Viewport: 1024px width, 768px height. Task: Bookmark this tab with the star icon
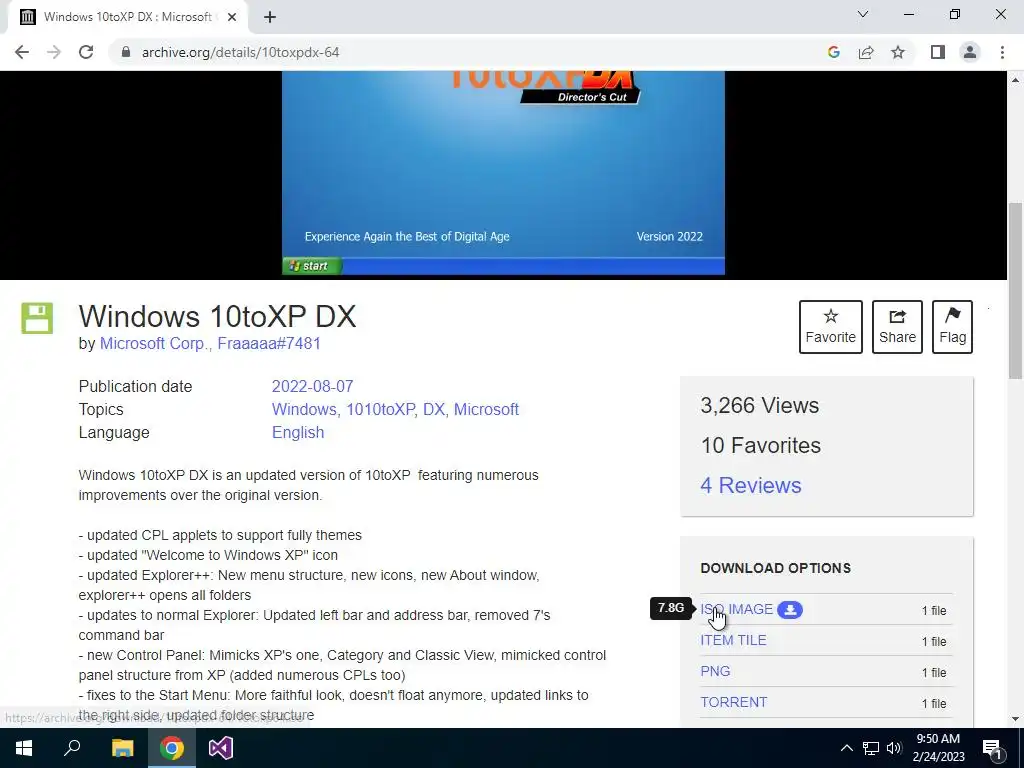coord(898,52)
